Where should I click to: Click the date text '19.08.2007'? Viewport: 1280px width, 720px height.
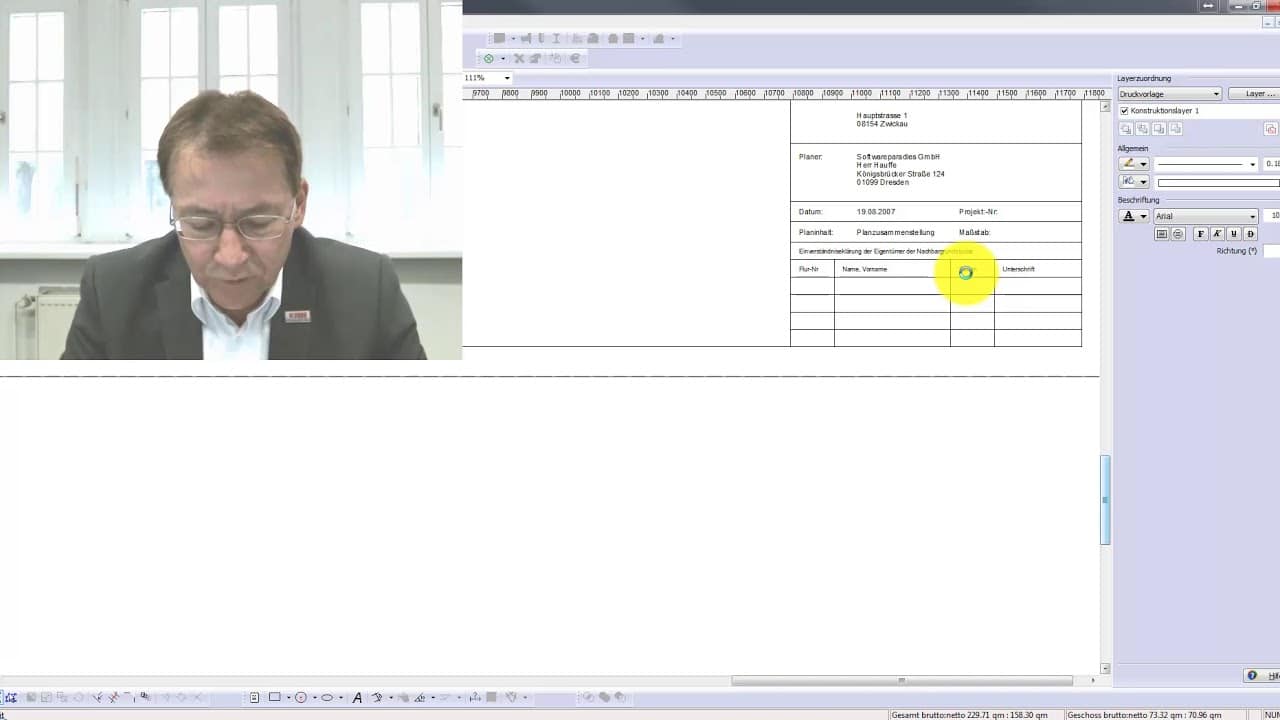(875, 212)
